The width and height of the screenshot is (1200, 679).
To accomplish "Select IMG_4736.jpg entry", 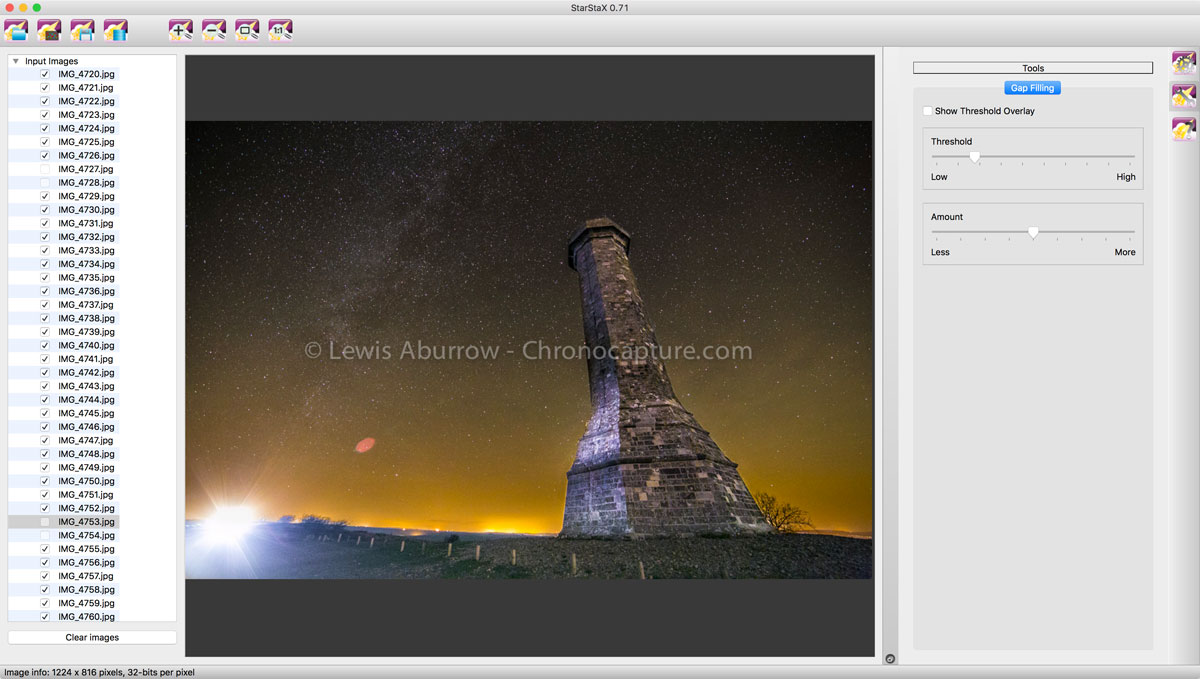I will pyautogui.click(x=86, y=291).
